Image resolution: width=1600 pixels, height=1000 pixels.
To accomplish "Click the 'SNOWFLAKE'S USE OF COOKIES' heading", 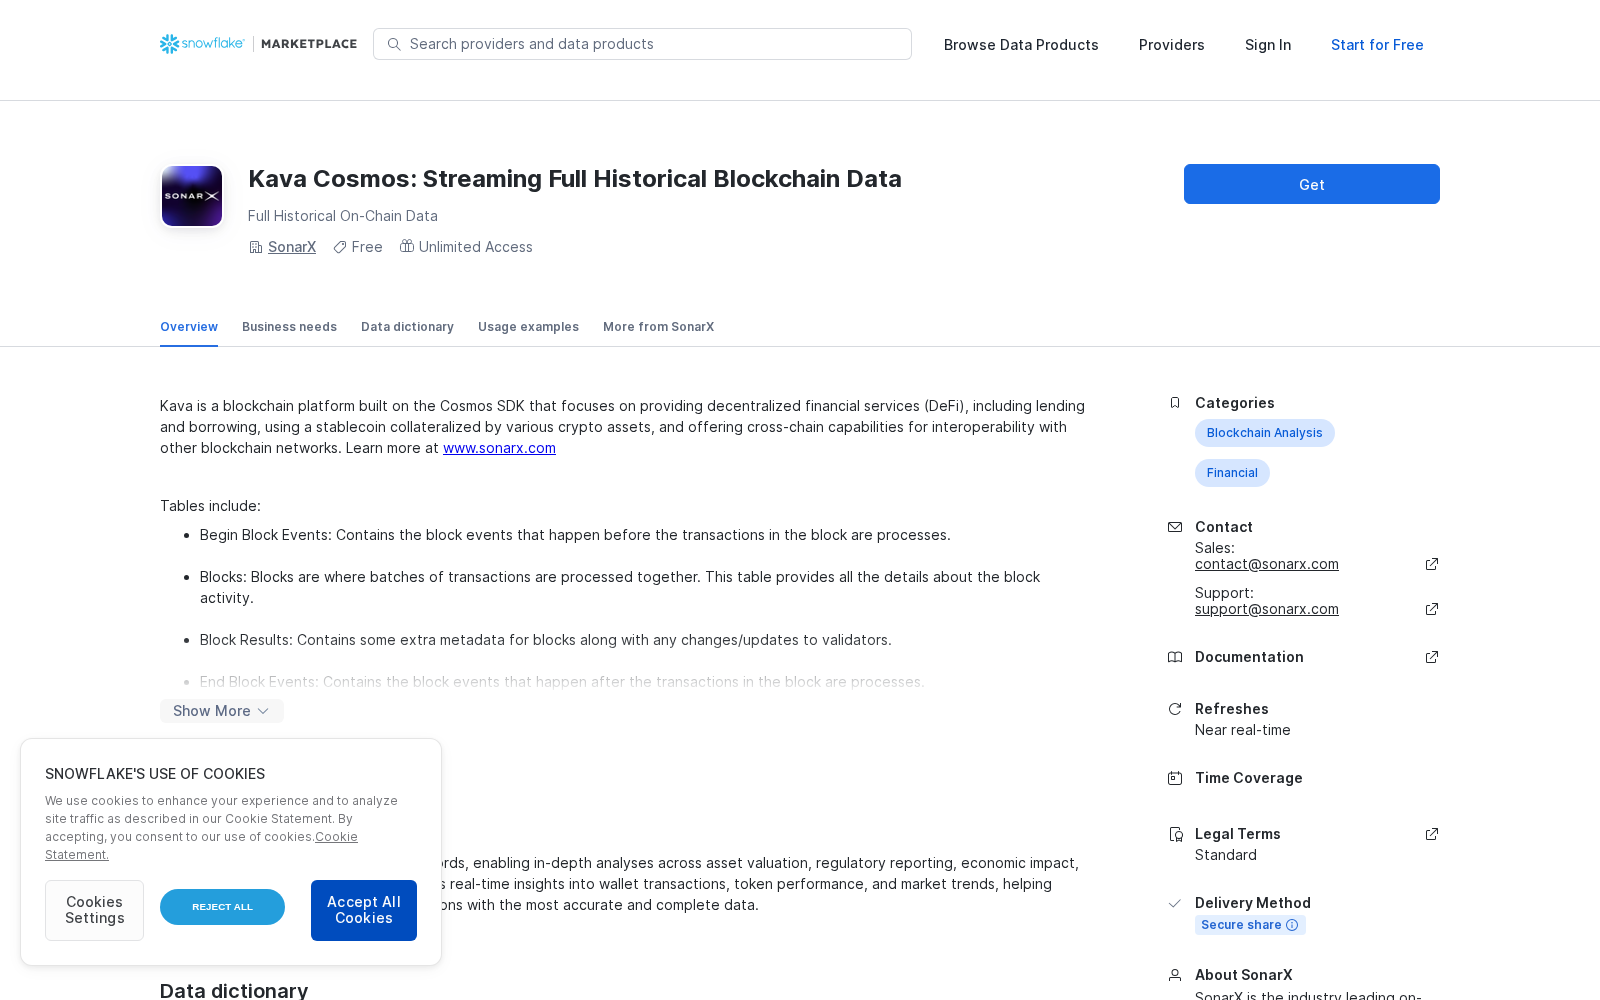I will click(x=155, y=774).
